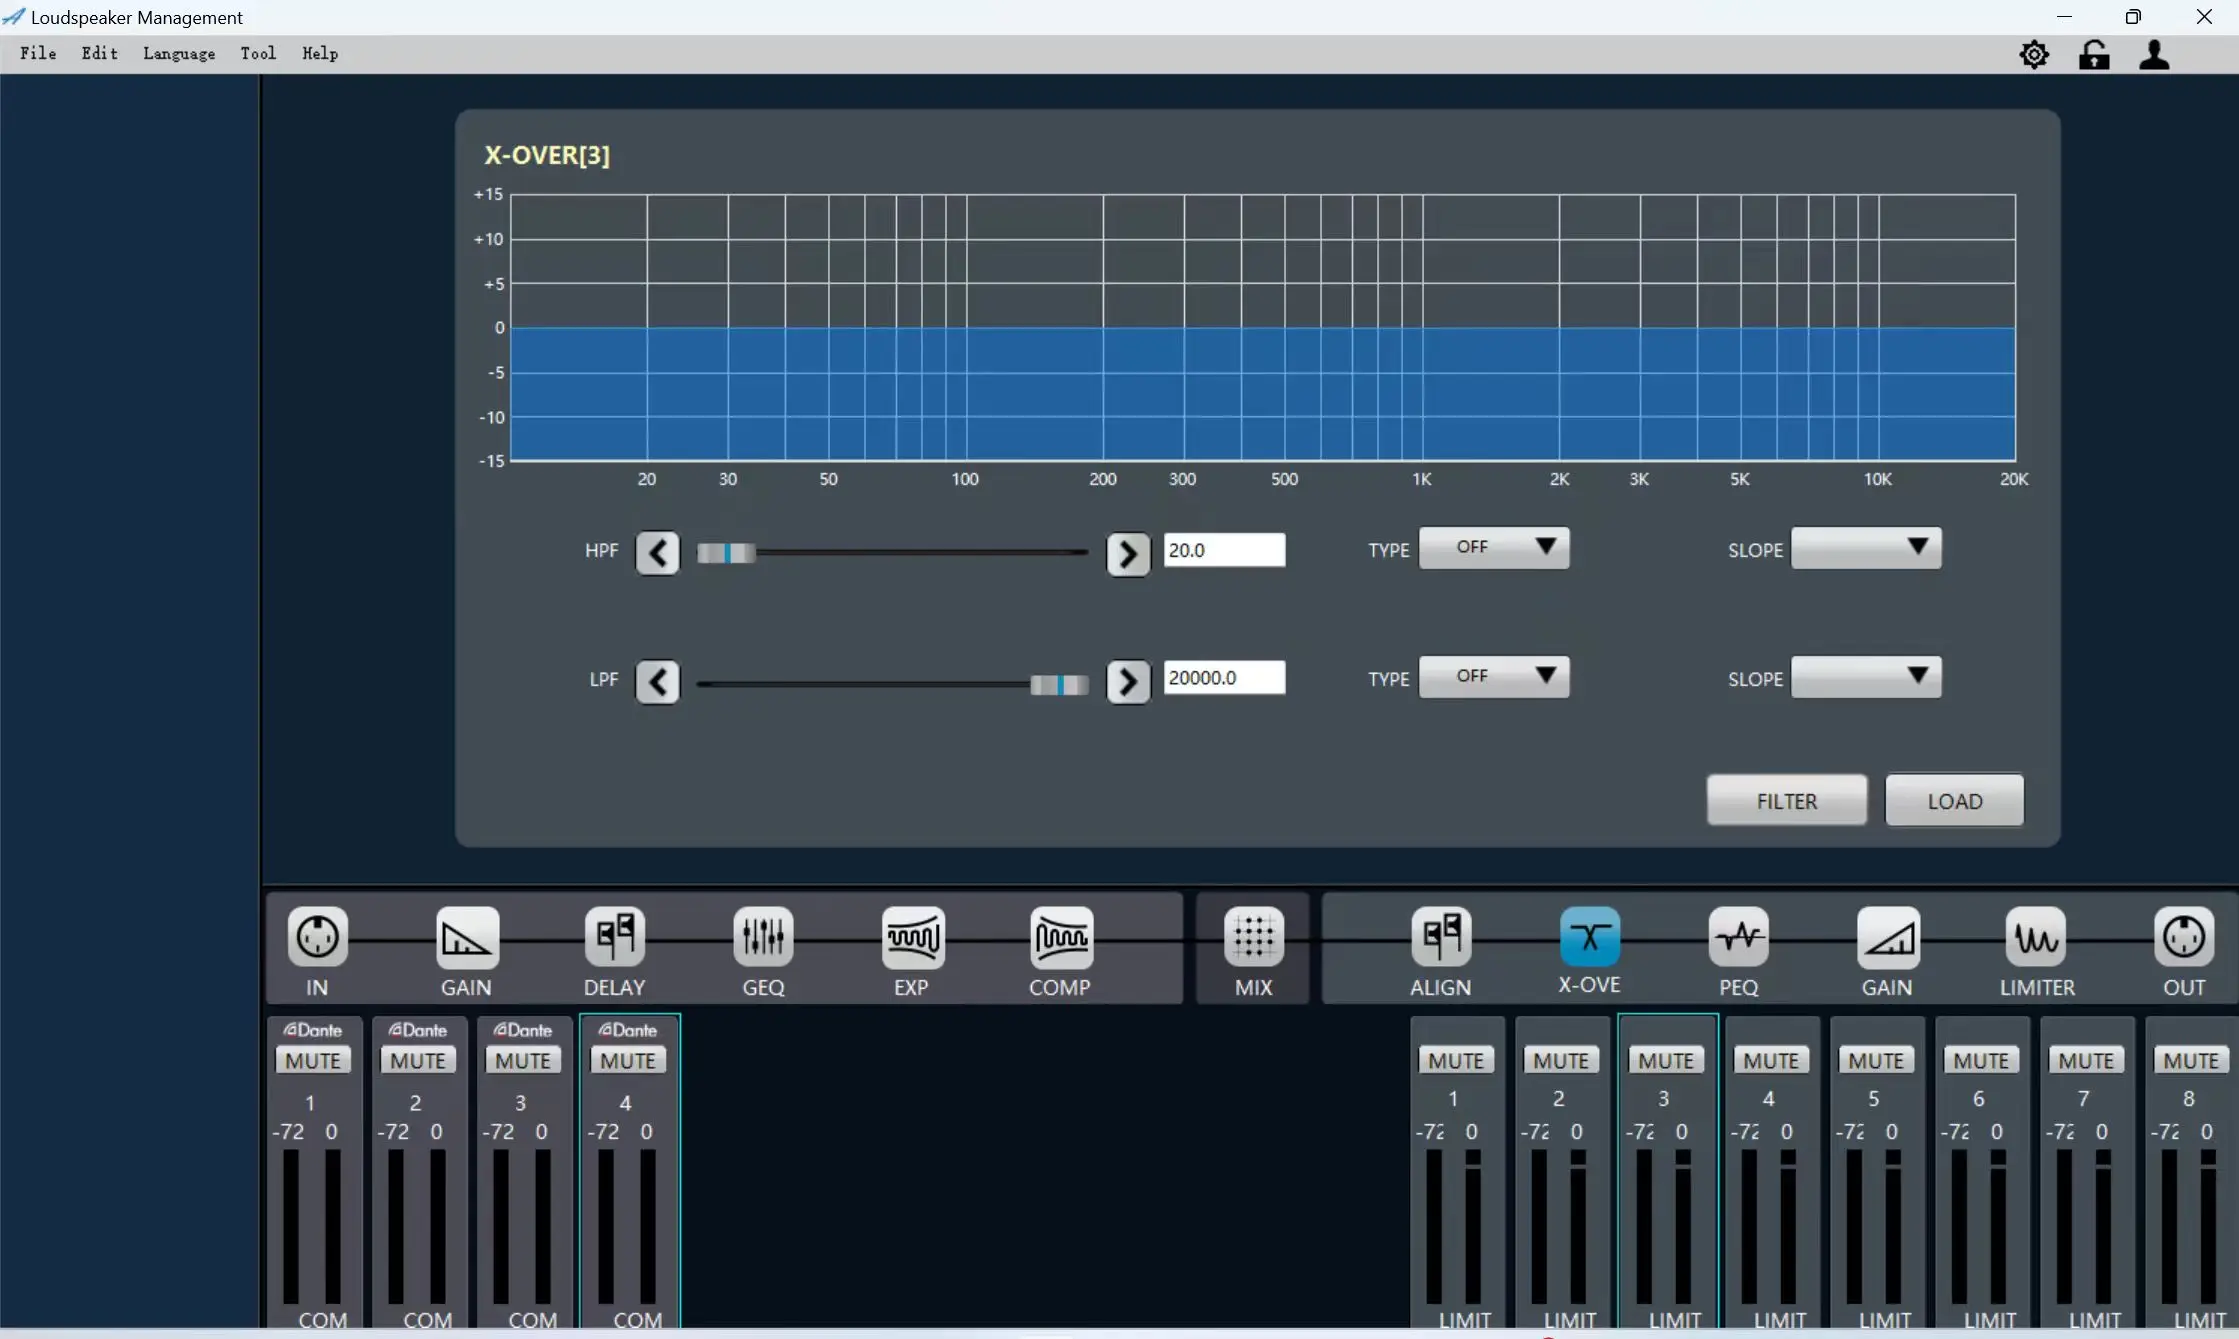Decrease LPF frequency with left arrow

point(658,682)
